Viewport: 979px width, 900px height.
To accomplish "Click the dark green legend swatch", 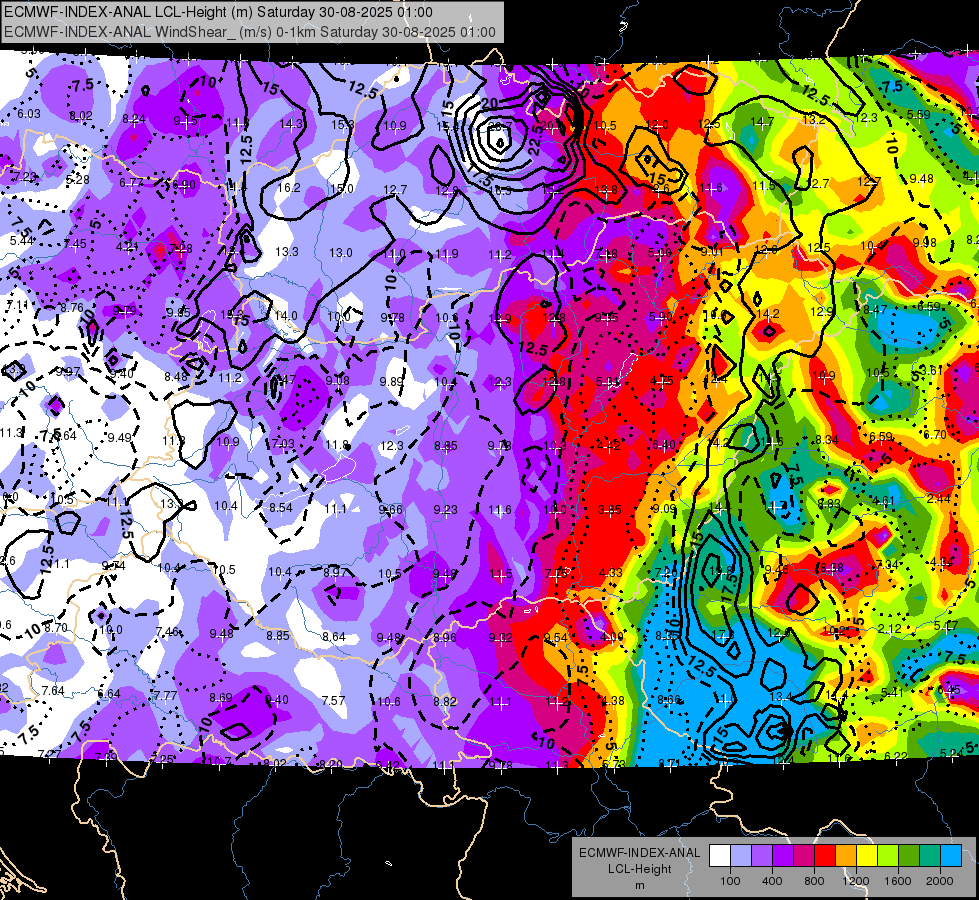I will click(909, 856).
